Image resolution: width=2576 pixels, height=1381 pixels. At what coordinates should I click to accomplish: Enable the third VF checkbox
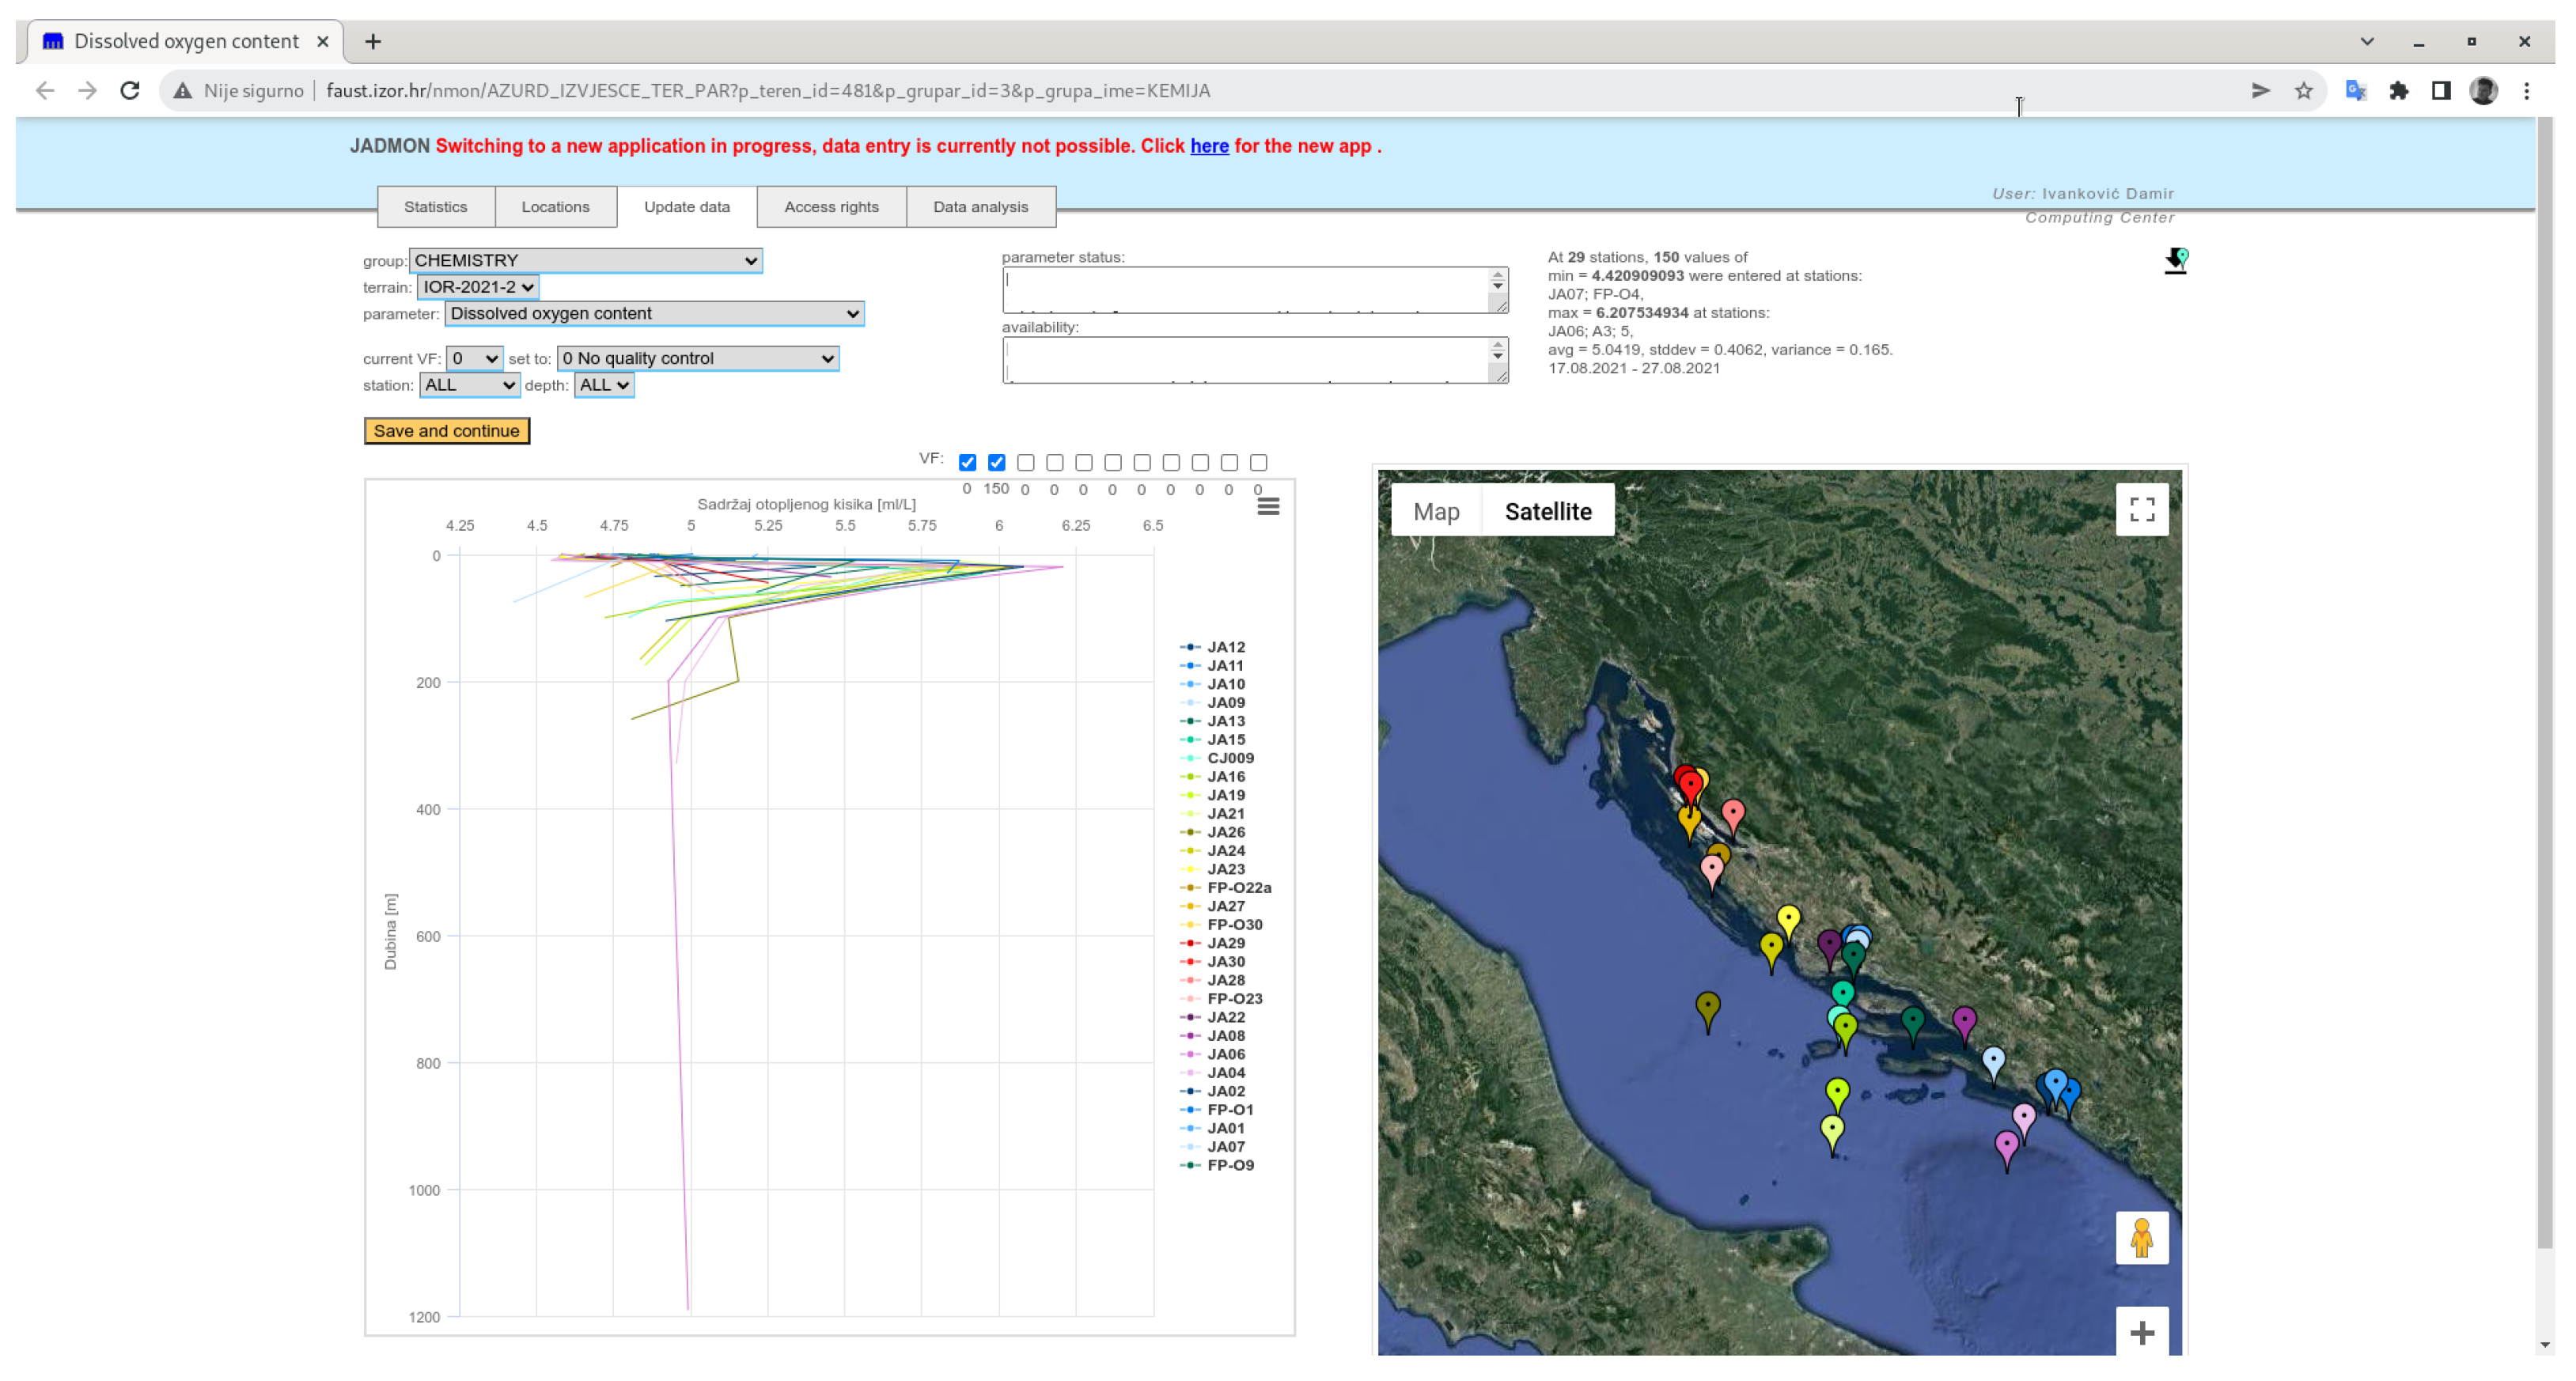pos(1025,462)
